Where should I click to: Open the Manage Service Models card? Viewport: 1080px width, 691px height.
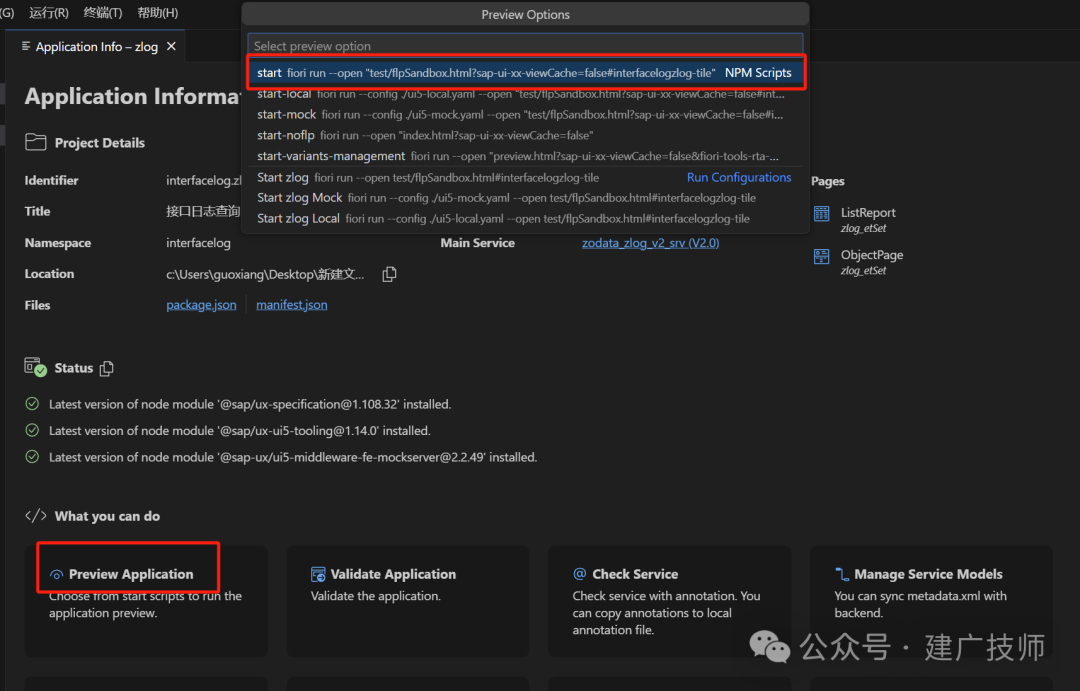click(931, 600)
